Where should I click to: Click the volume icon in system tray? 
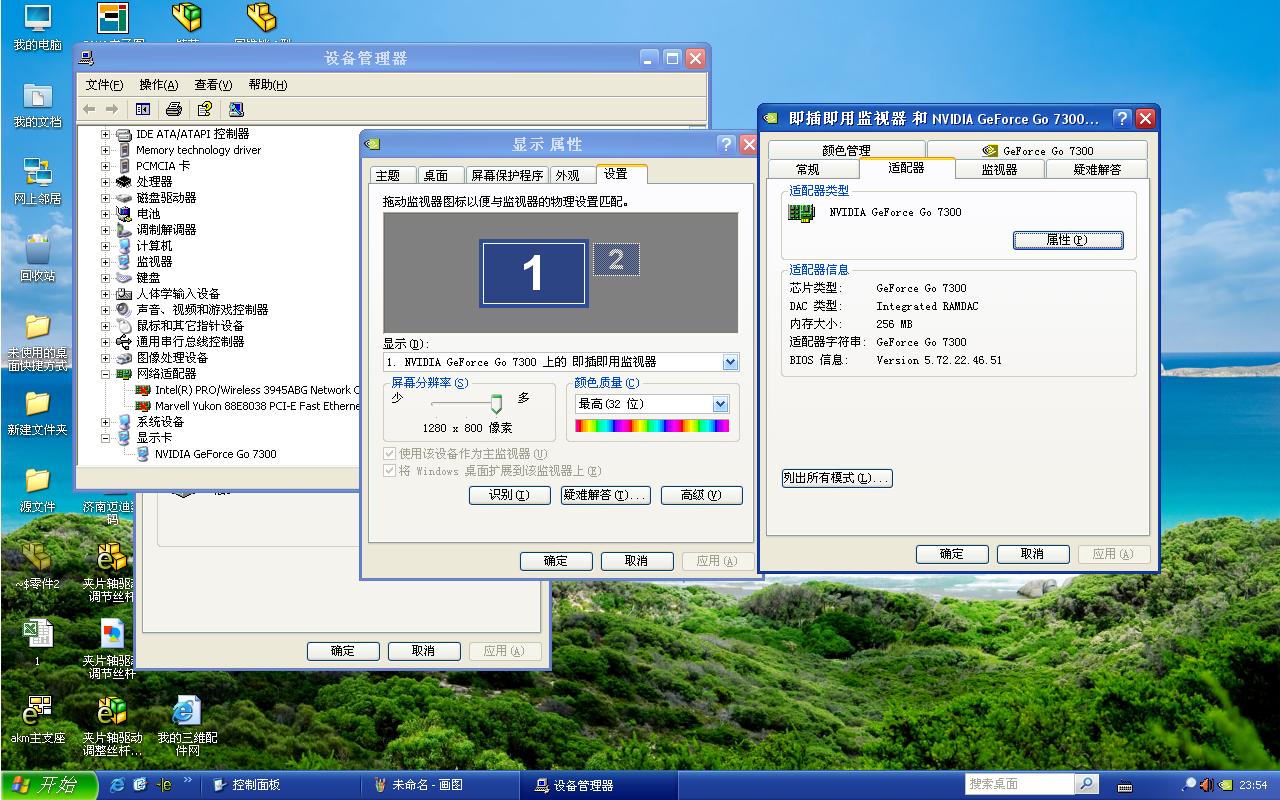1206,785
